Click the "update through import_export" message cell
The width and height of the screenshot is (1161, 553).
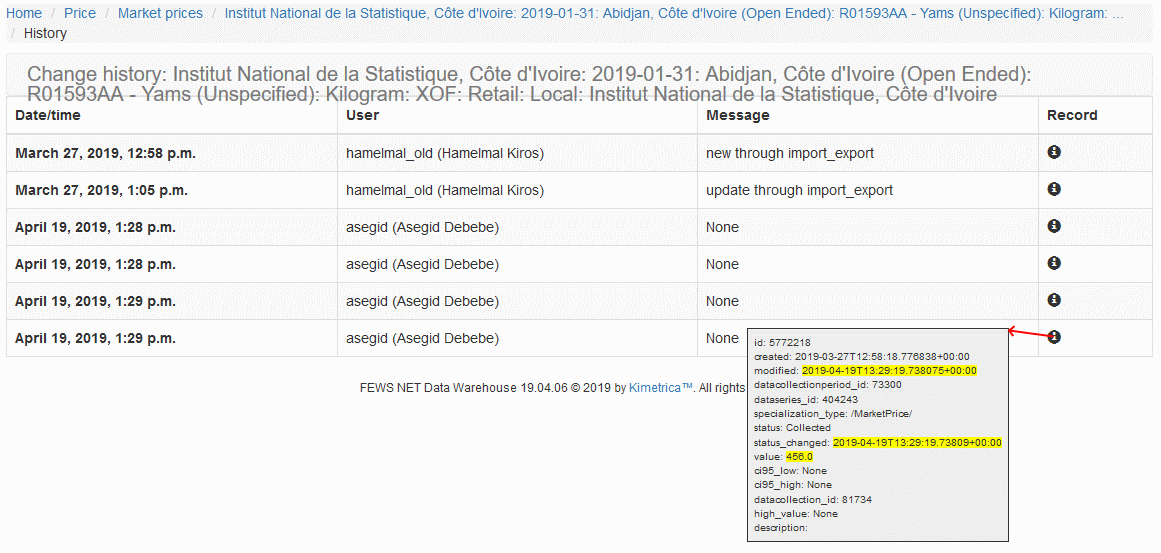click(x=799, y=190)
